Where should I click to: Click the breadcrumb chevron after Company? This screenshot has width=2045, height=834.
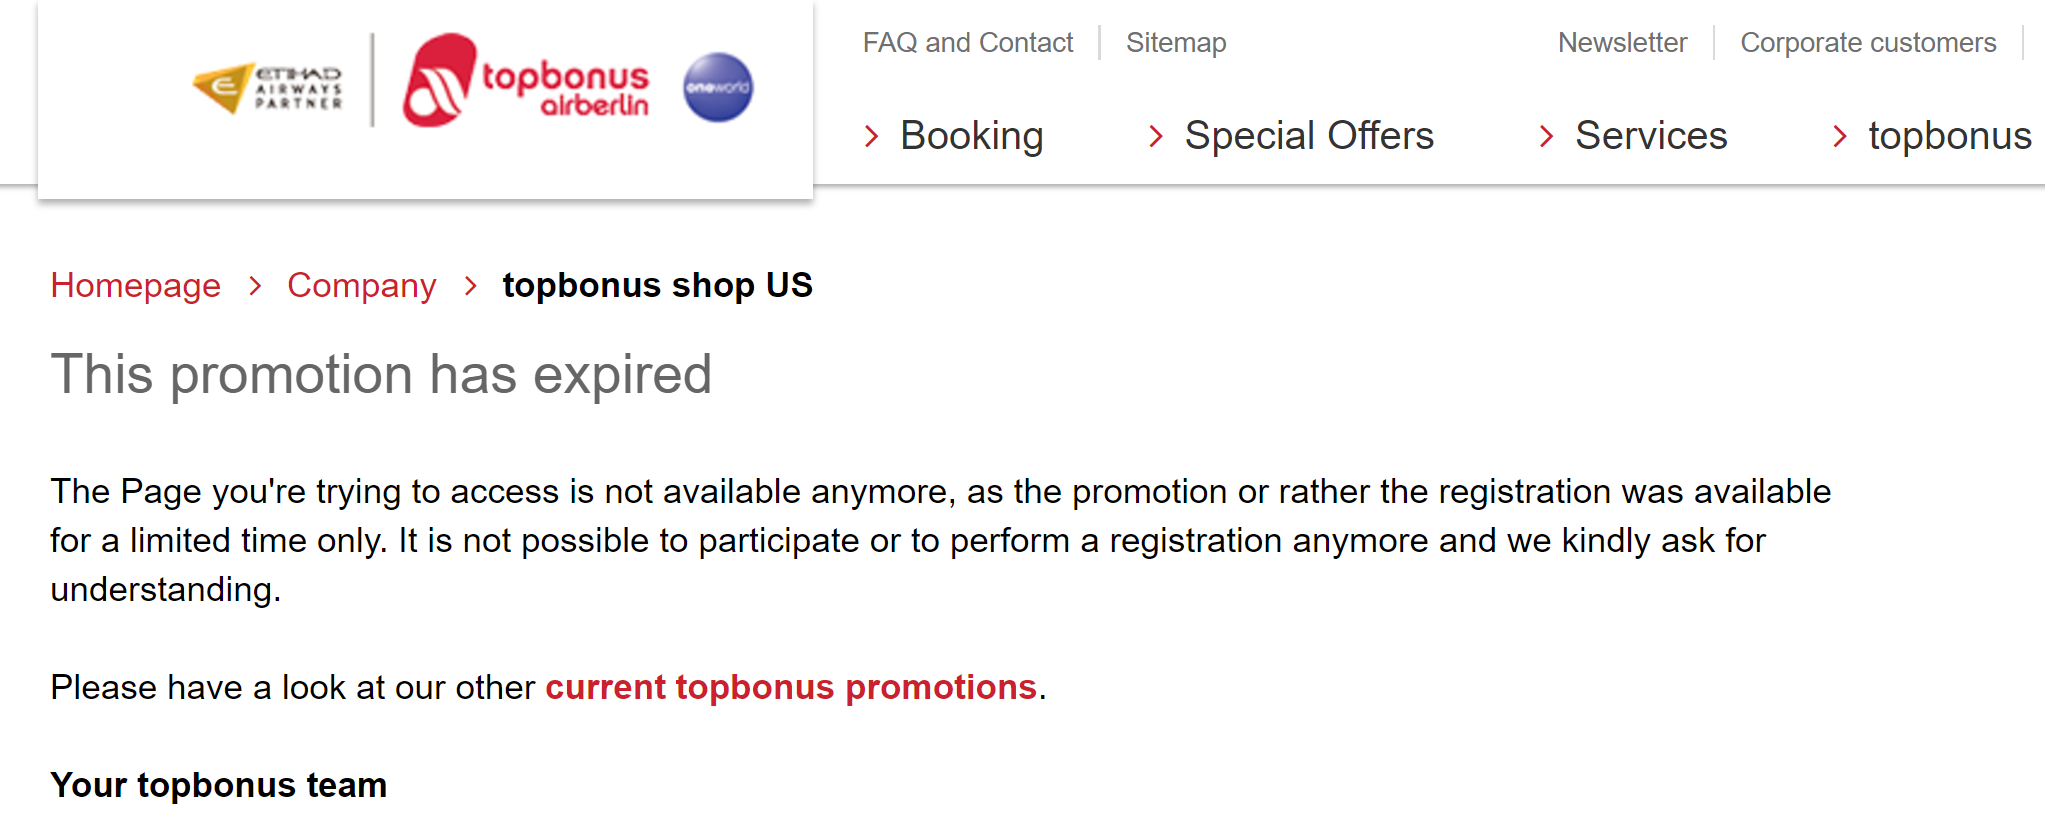pyautogui.click(x=470, y=286)
